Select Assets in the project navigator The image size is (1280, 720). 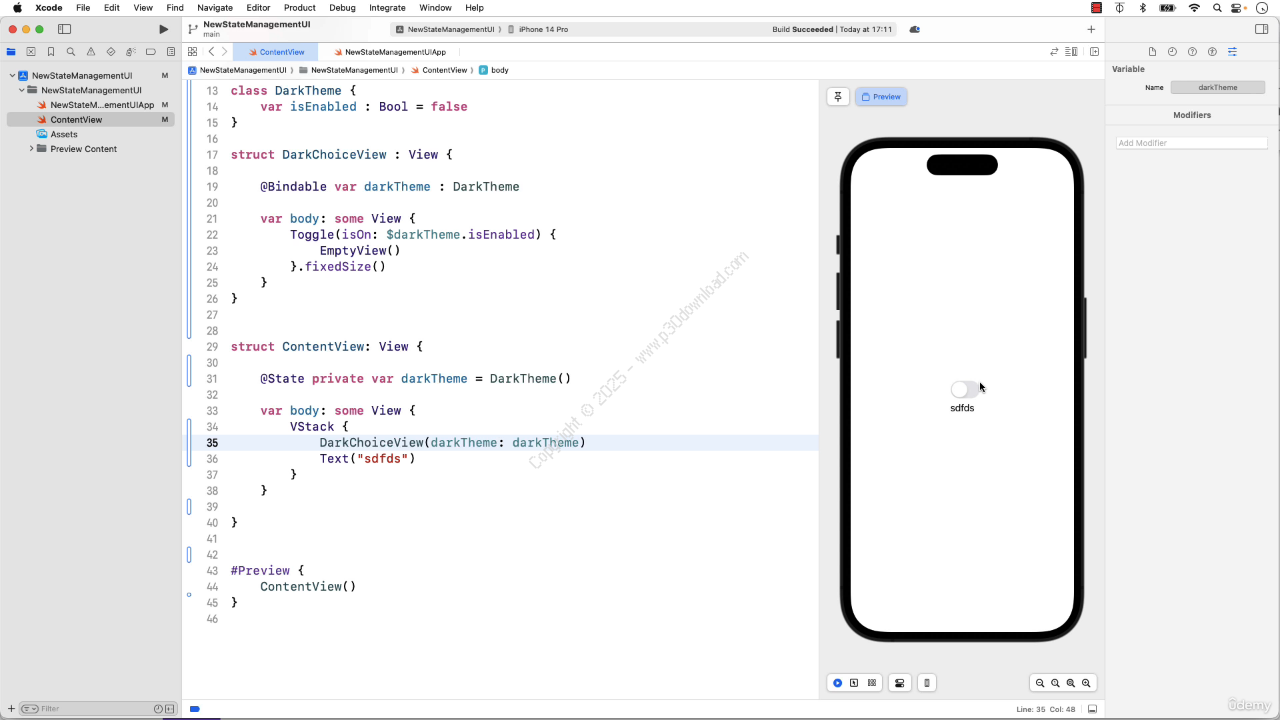click(x=64, y=134)
